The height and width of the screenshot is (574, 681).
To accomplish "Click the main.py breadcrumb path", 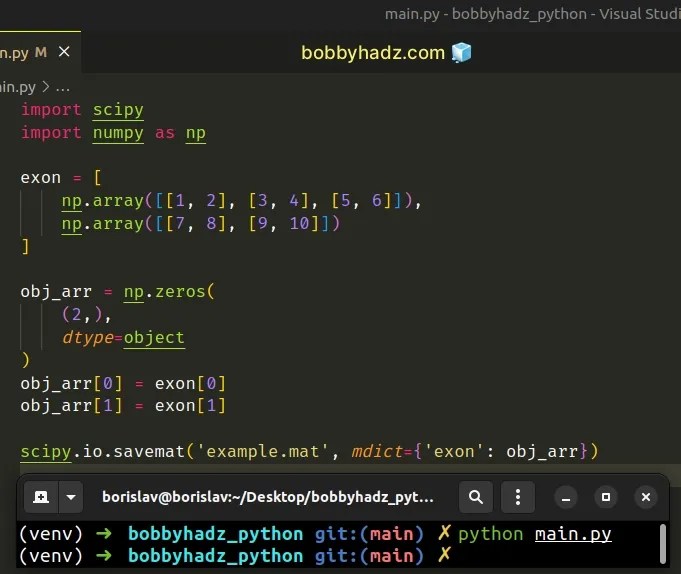I will click(x=17, y=87).
